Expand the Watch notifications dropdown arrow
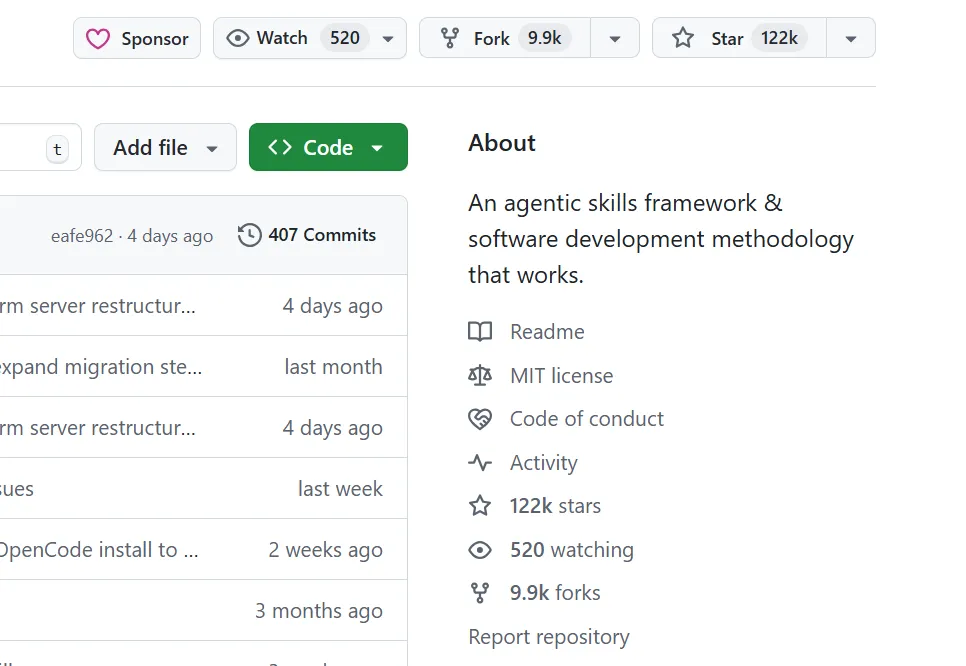 (x=388, y=39)
